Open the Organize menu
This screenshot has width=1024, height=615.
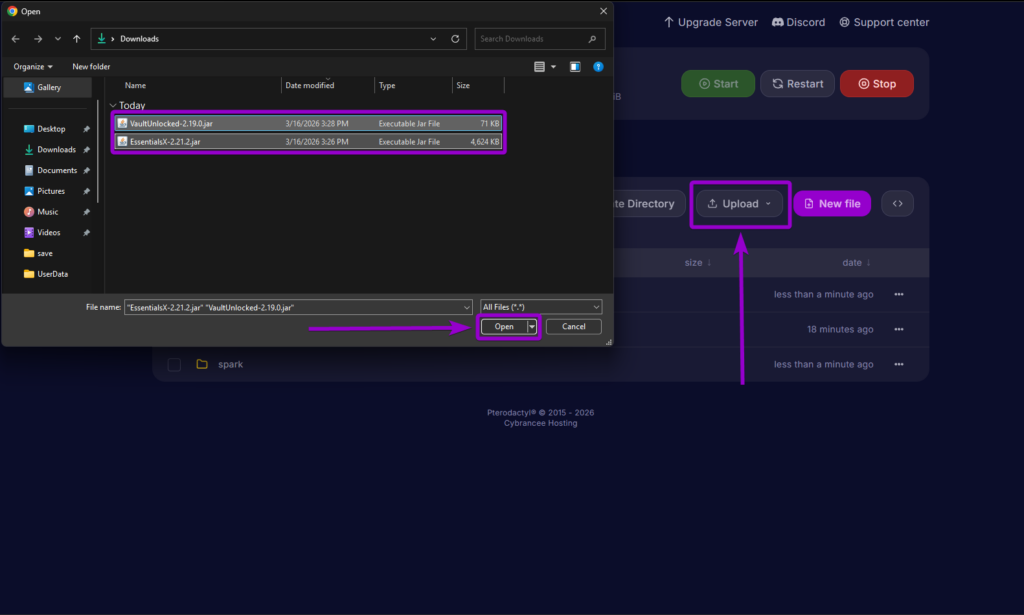[30, 66]
